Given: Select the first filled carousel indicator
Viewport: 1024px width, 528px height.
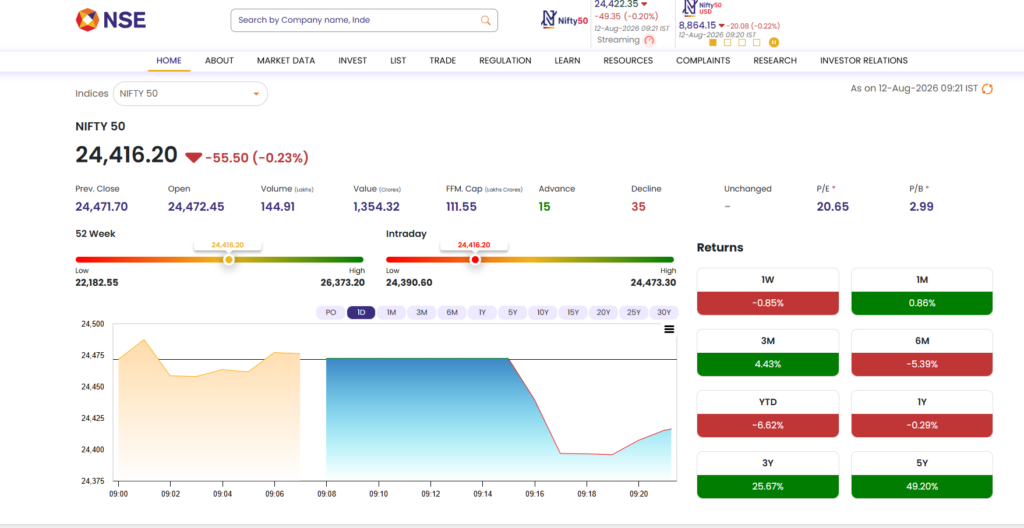Looking at the screenshot, I should [712, 42].
